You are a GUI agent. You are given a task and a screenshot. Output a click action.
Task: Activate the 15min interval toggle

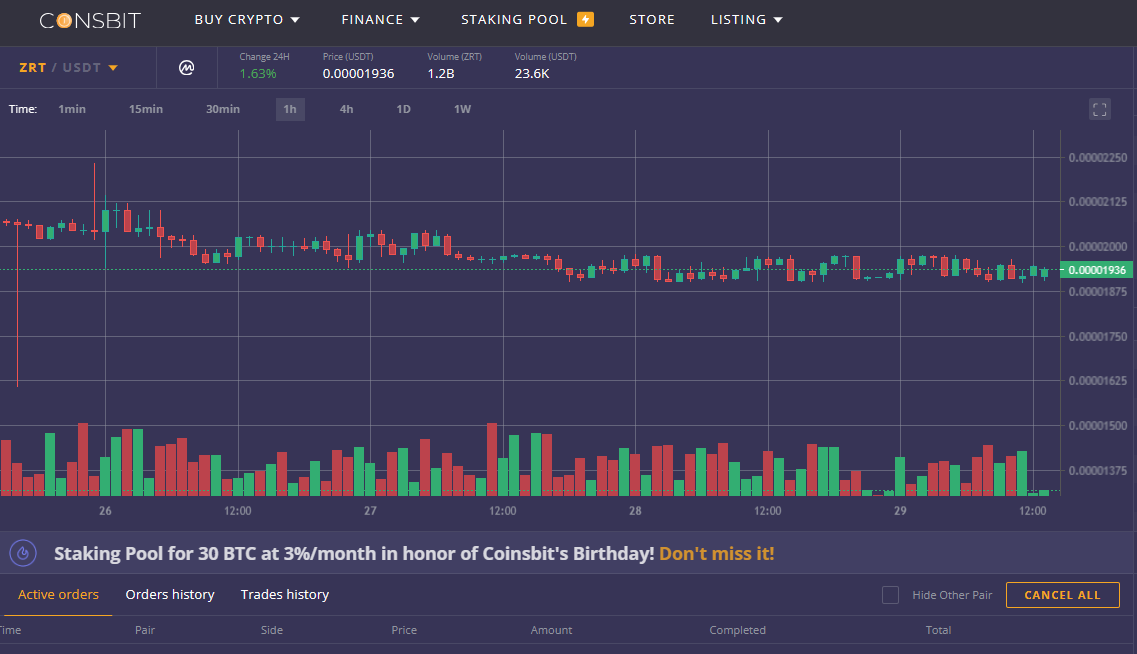(145, 109)
